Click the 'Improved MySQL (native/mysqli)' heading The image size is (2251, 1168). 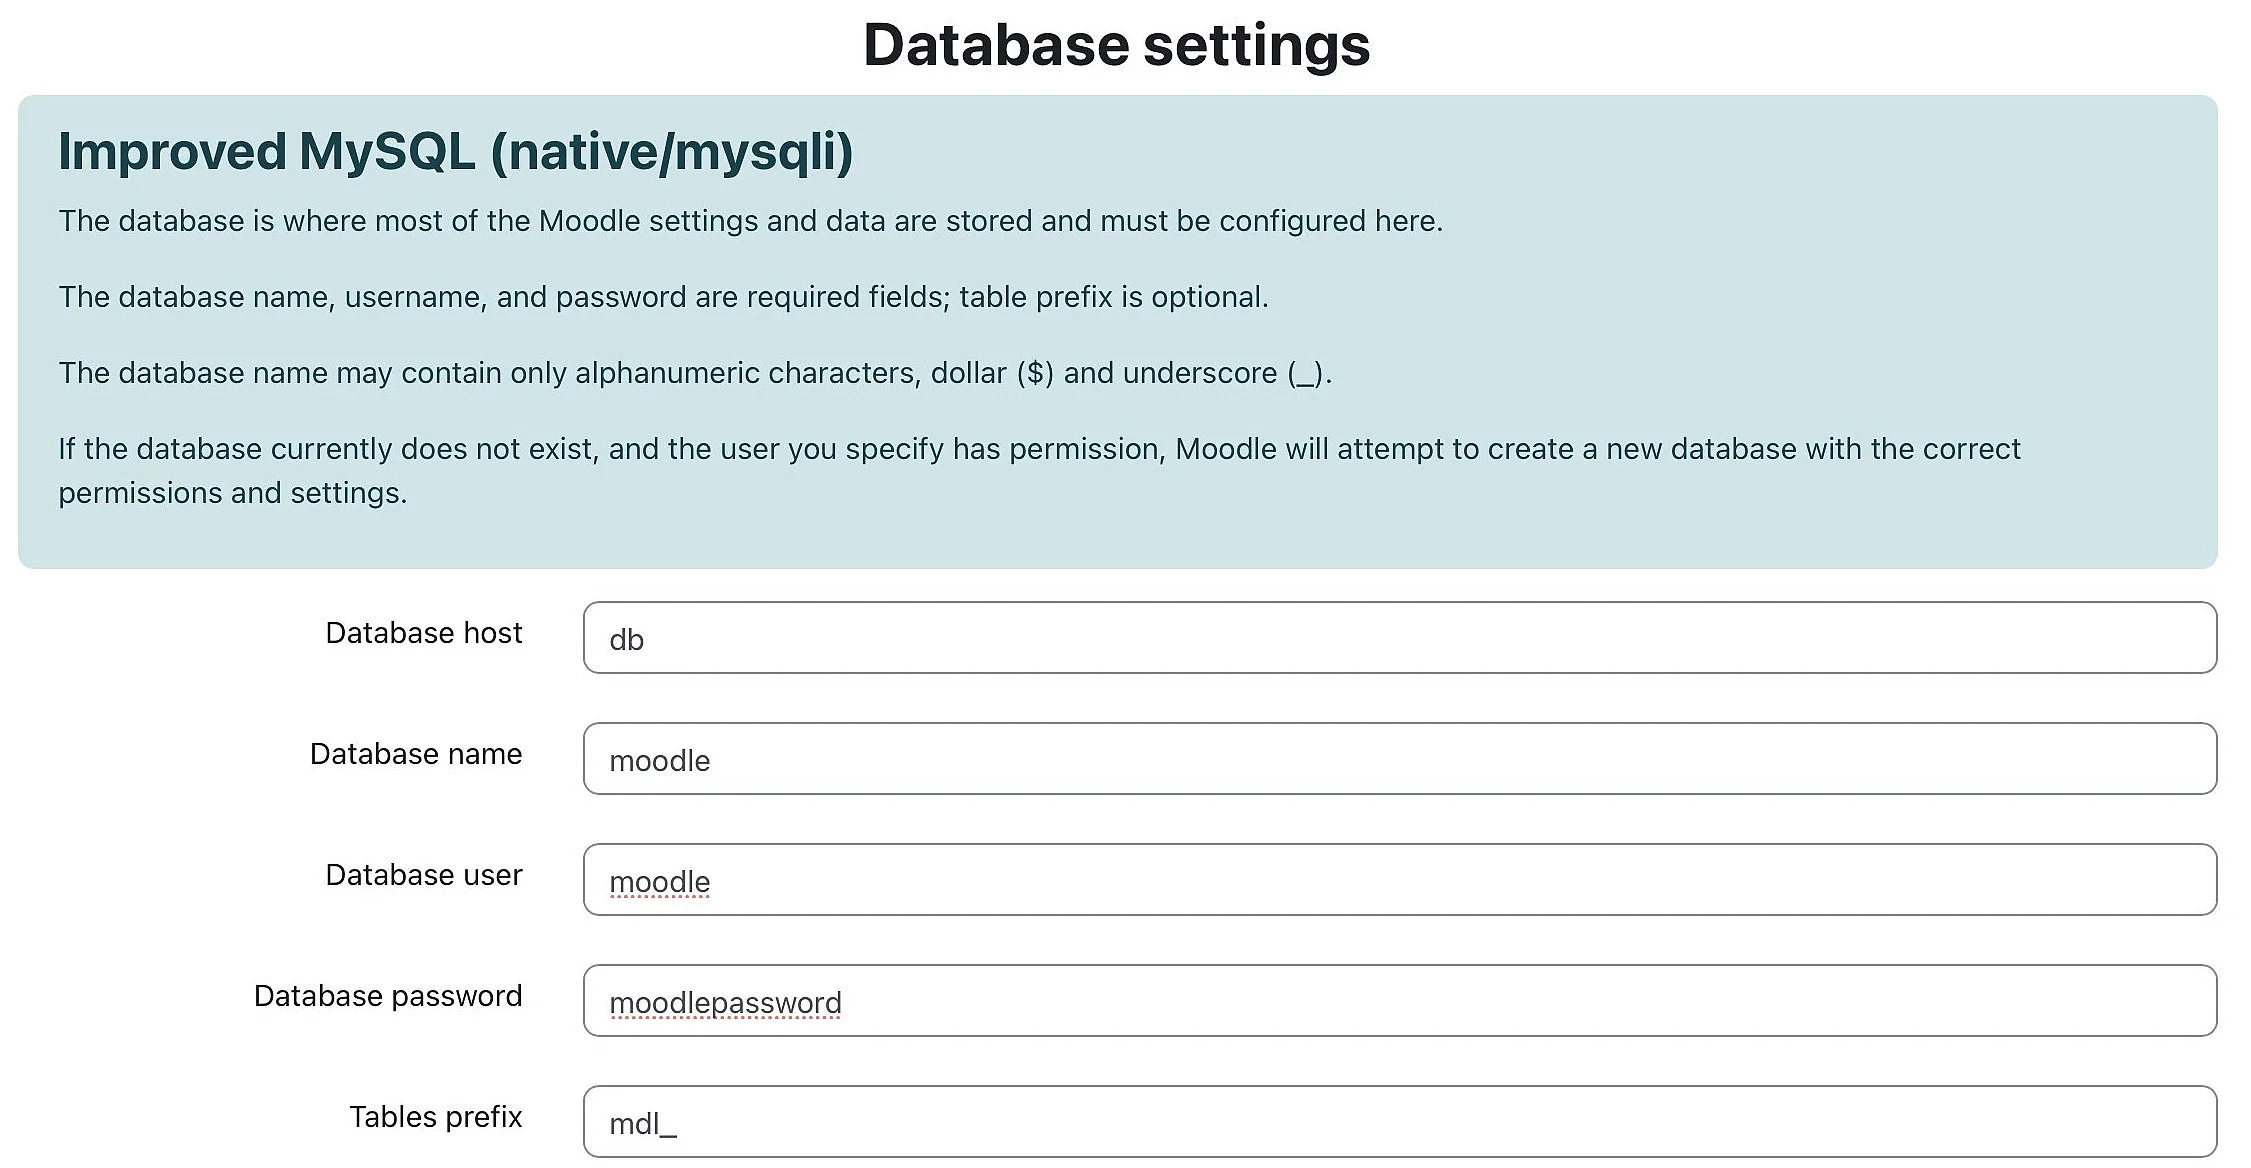coord(456,152)
